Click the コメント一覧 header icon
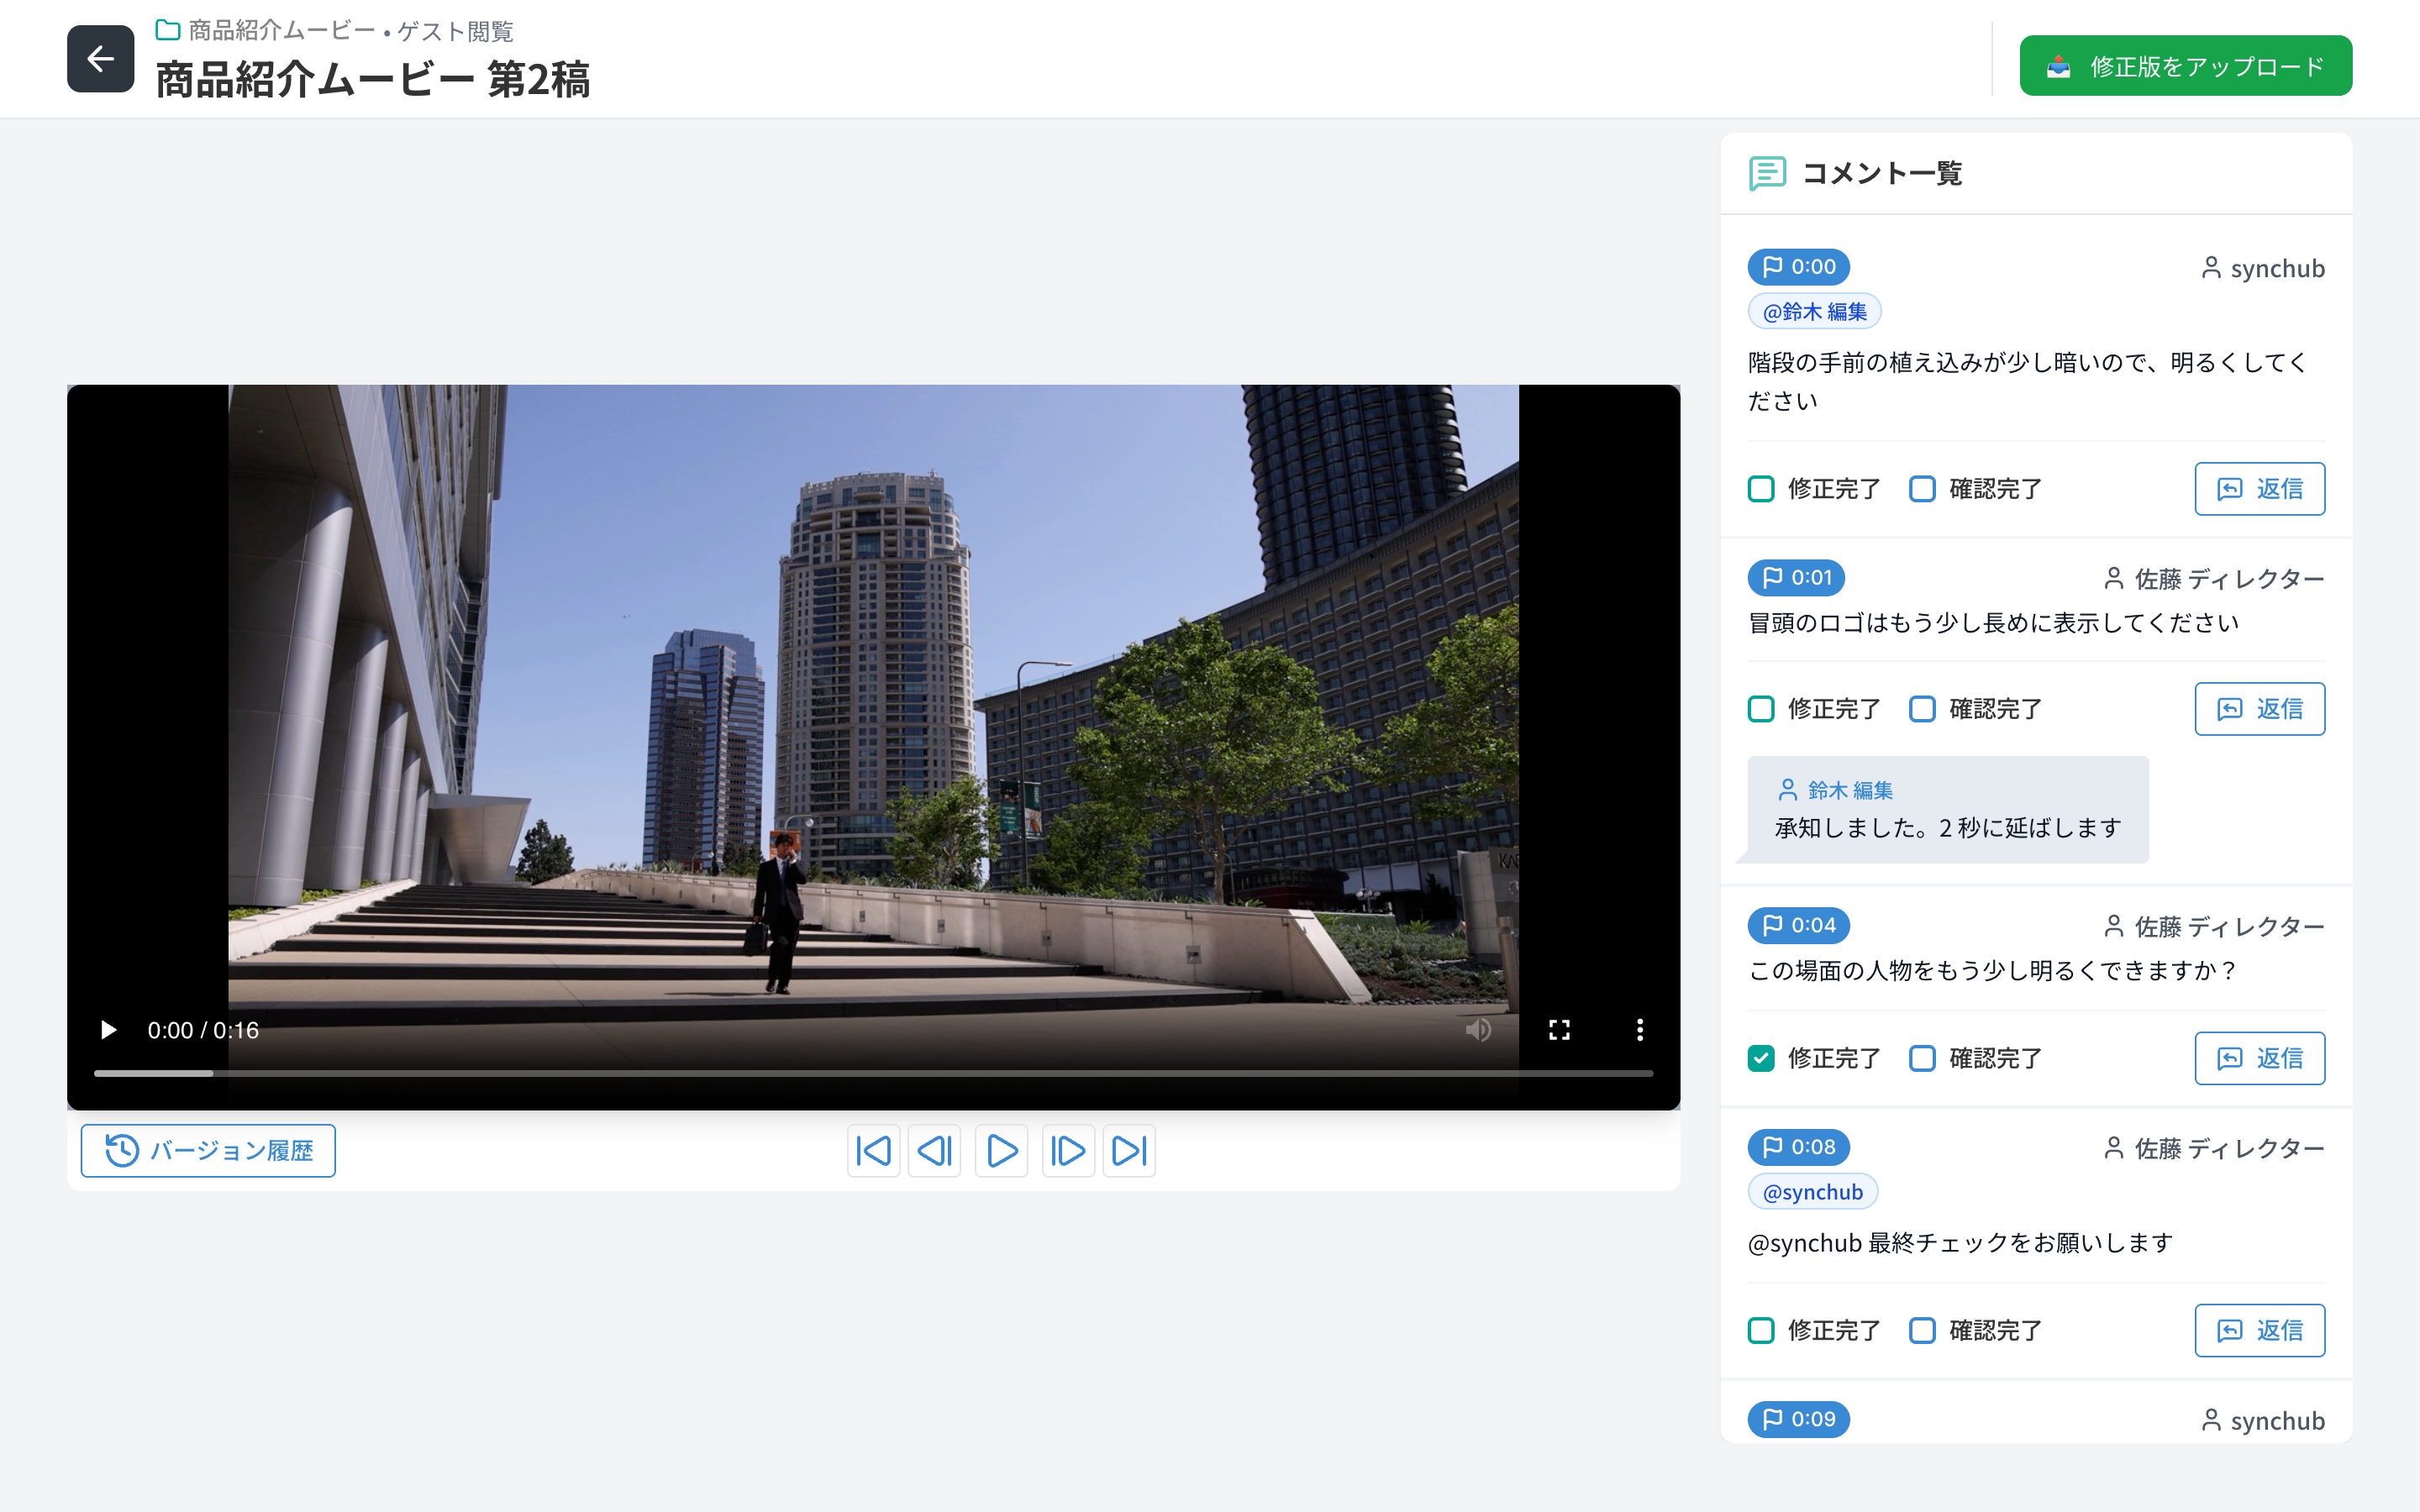Image resolution: width=2420 pixels, height=1512 pixels. tap(1767, 173)
